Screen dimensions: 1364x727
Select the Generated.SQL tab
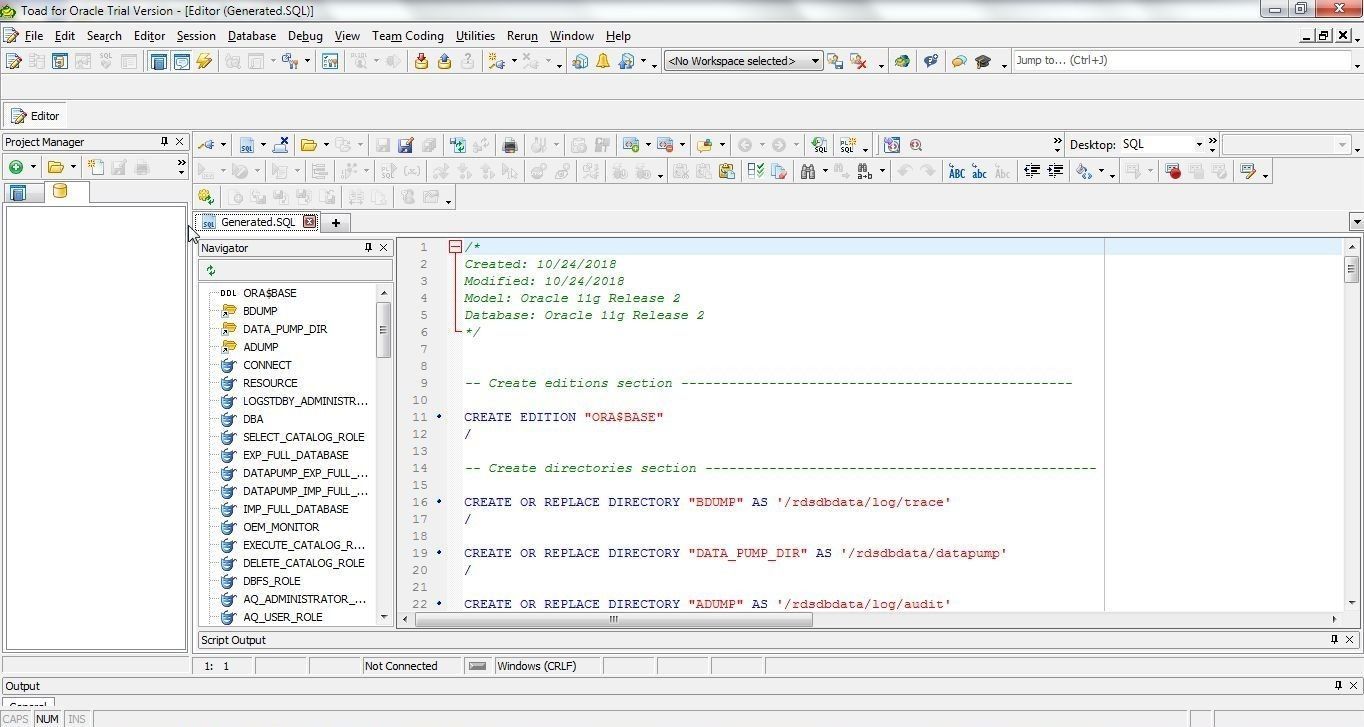tap(257, 222)
